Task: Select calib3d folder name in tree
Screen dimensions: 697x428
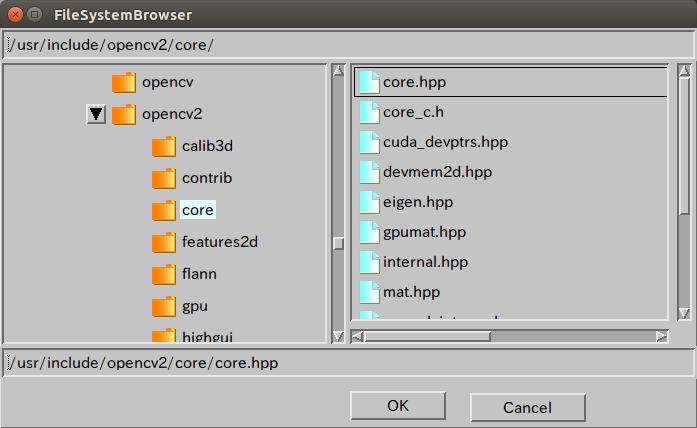Action: tap(207, 146)
